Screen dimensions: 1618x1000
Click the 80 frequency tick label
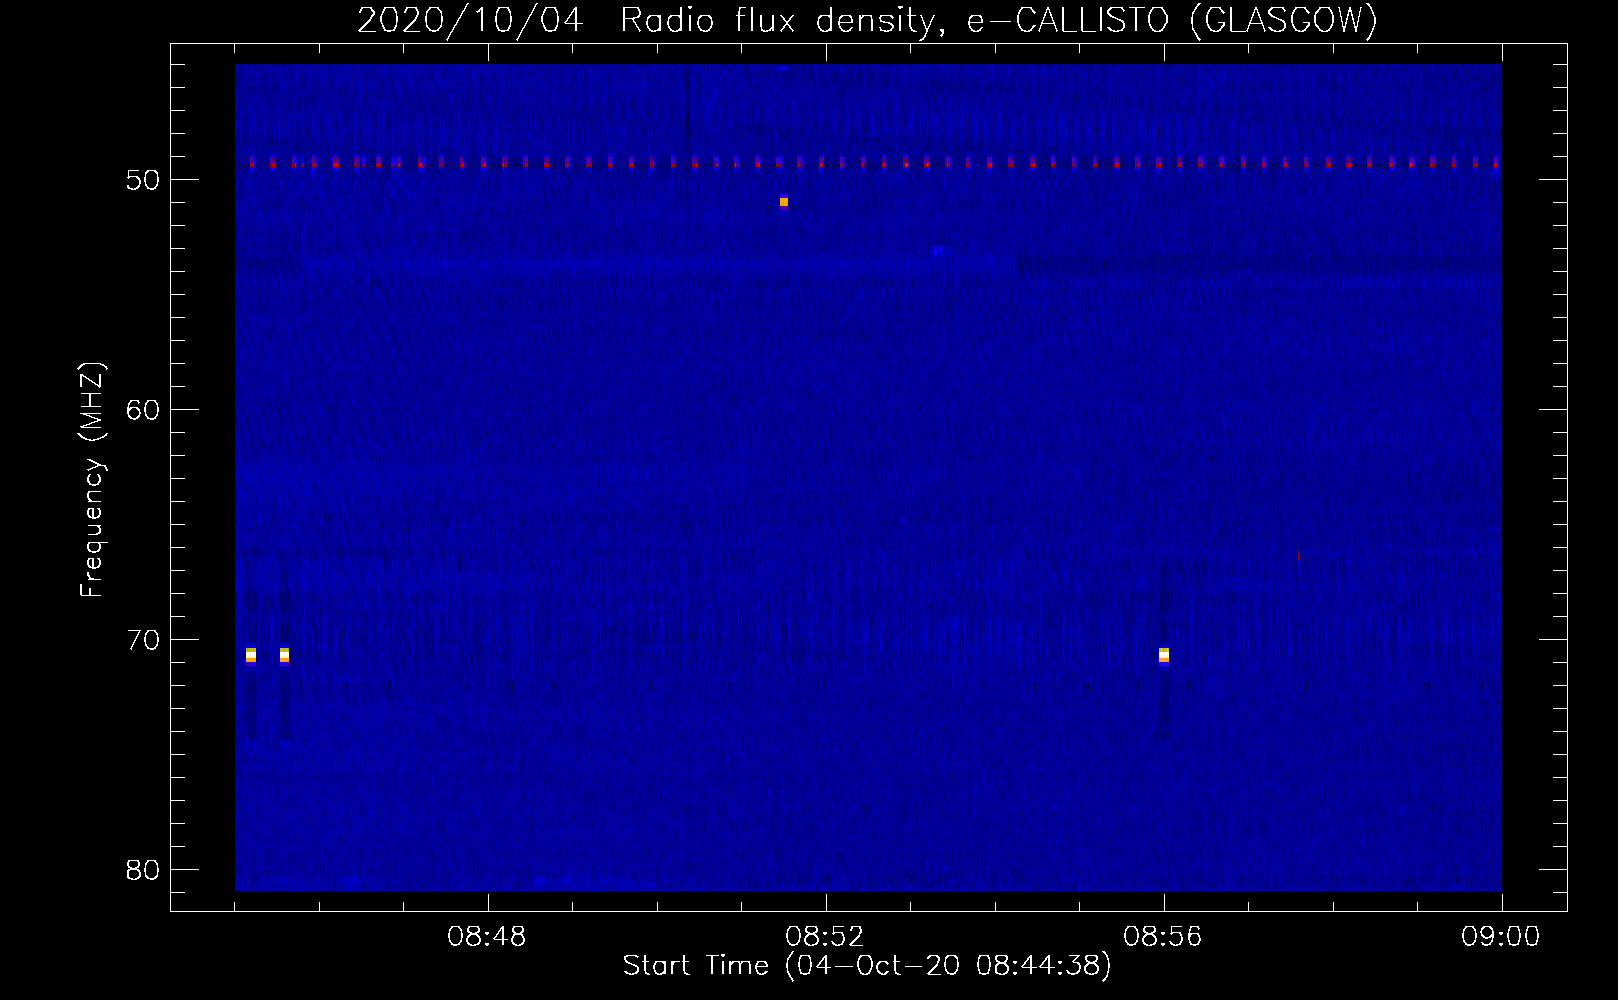(144, 869)
